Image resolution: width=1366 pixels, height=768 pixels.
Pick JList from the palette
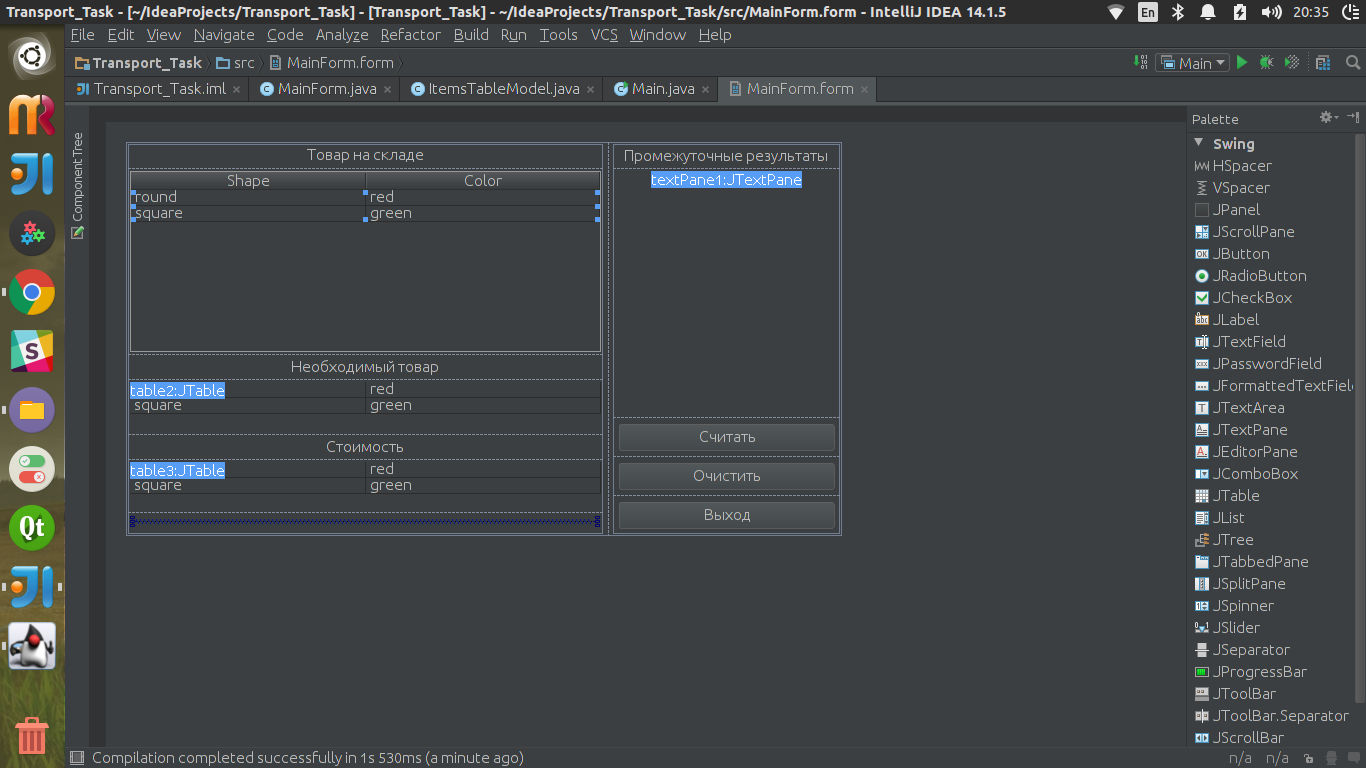(1220, 518)
